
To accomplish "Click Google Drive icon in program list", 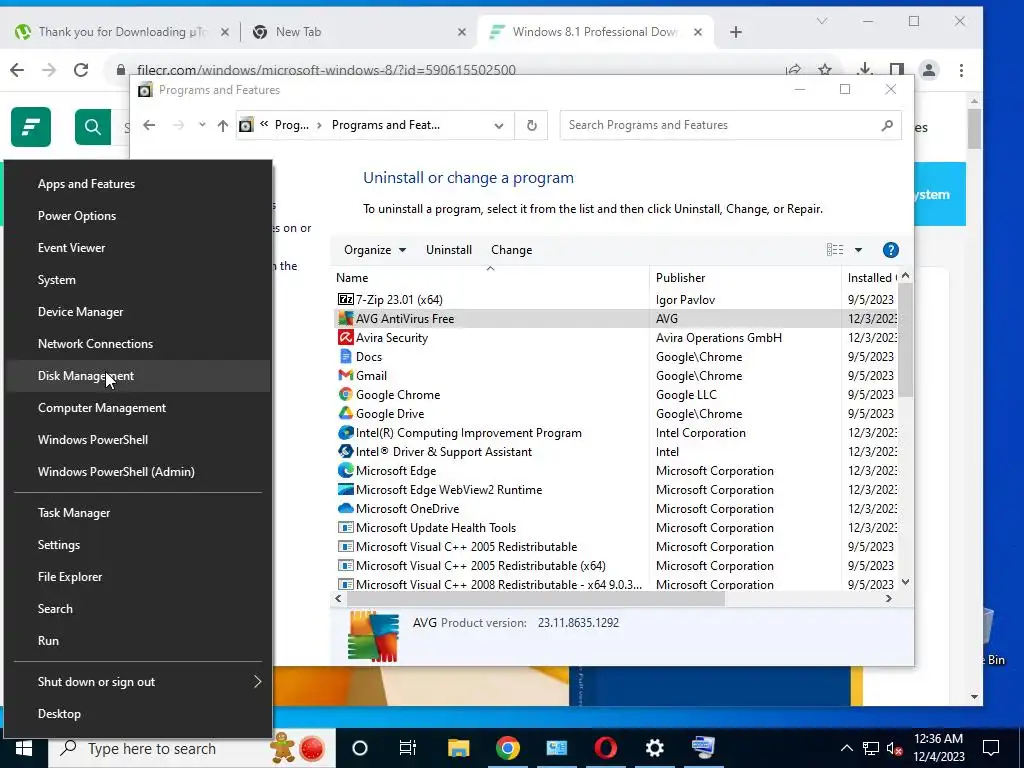I will click(x=345, y=413).
